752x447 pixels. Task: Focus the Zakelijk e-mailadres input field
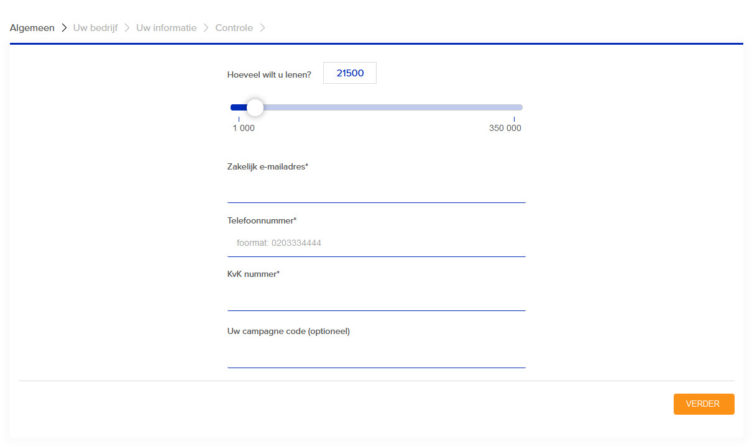pos(376,189)
